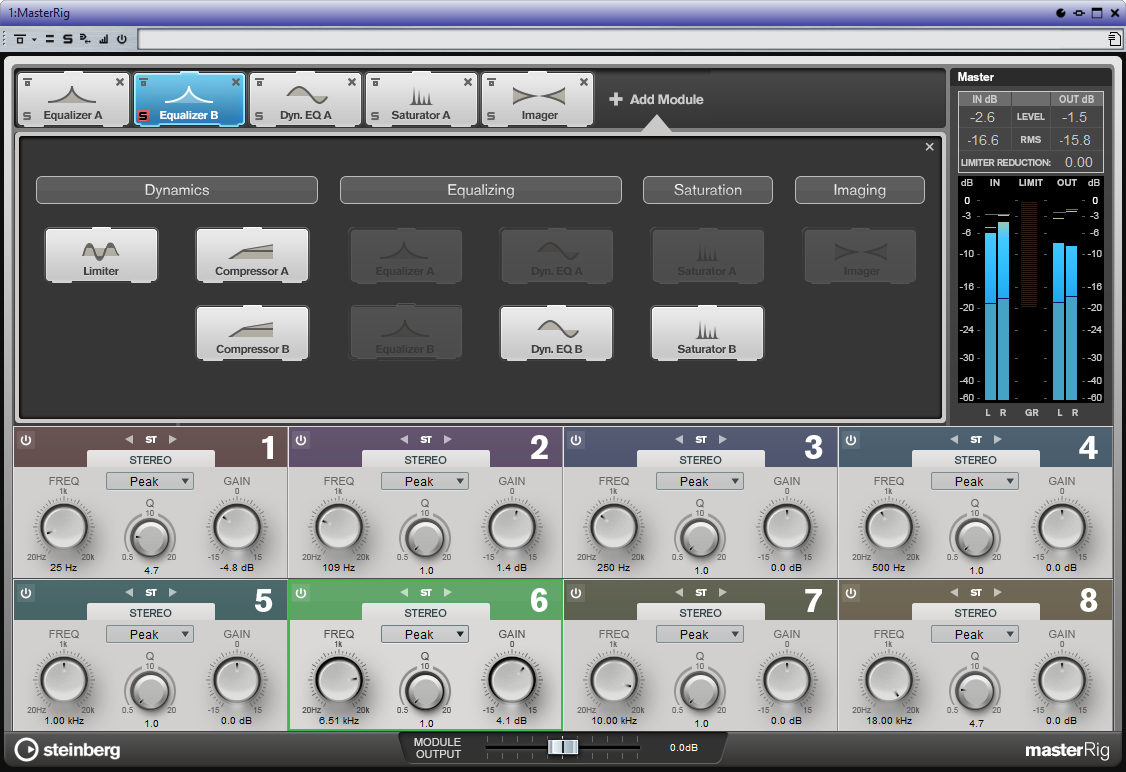Click the preset name field in toolbar

[x=620, y=39]
